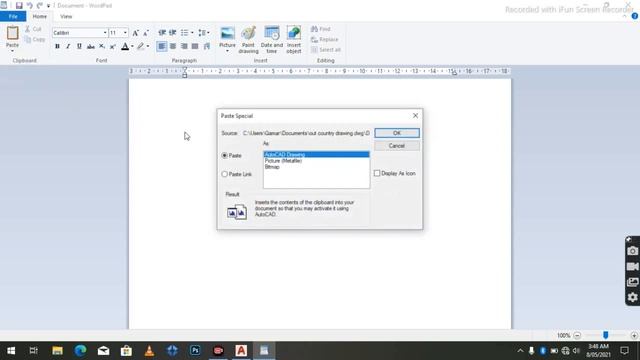Click the Cut command
The height and width of the screenshot is (360, 640).
(x=34, y=29)
